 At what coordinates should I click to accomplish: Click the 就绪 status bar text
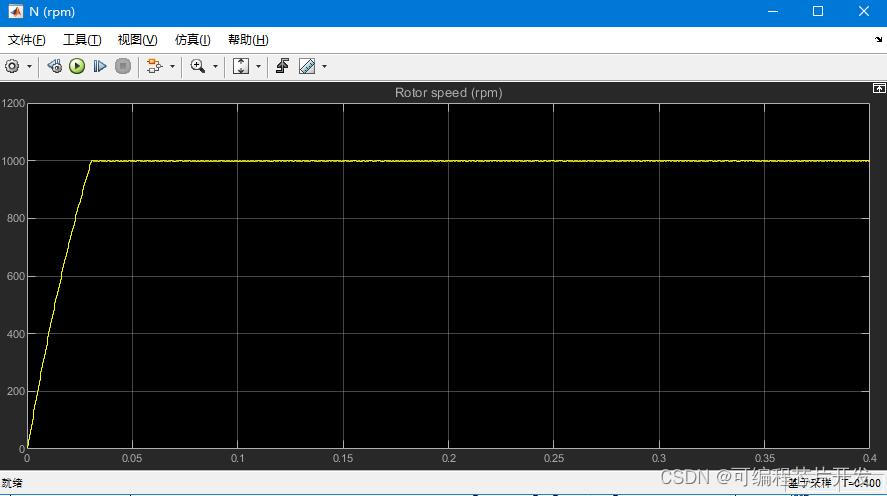pos(12,483)
